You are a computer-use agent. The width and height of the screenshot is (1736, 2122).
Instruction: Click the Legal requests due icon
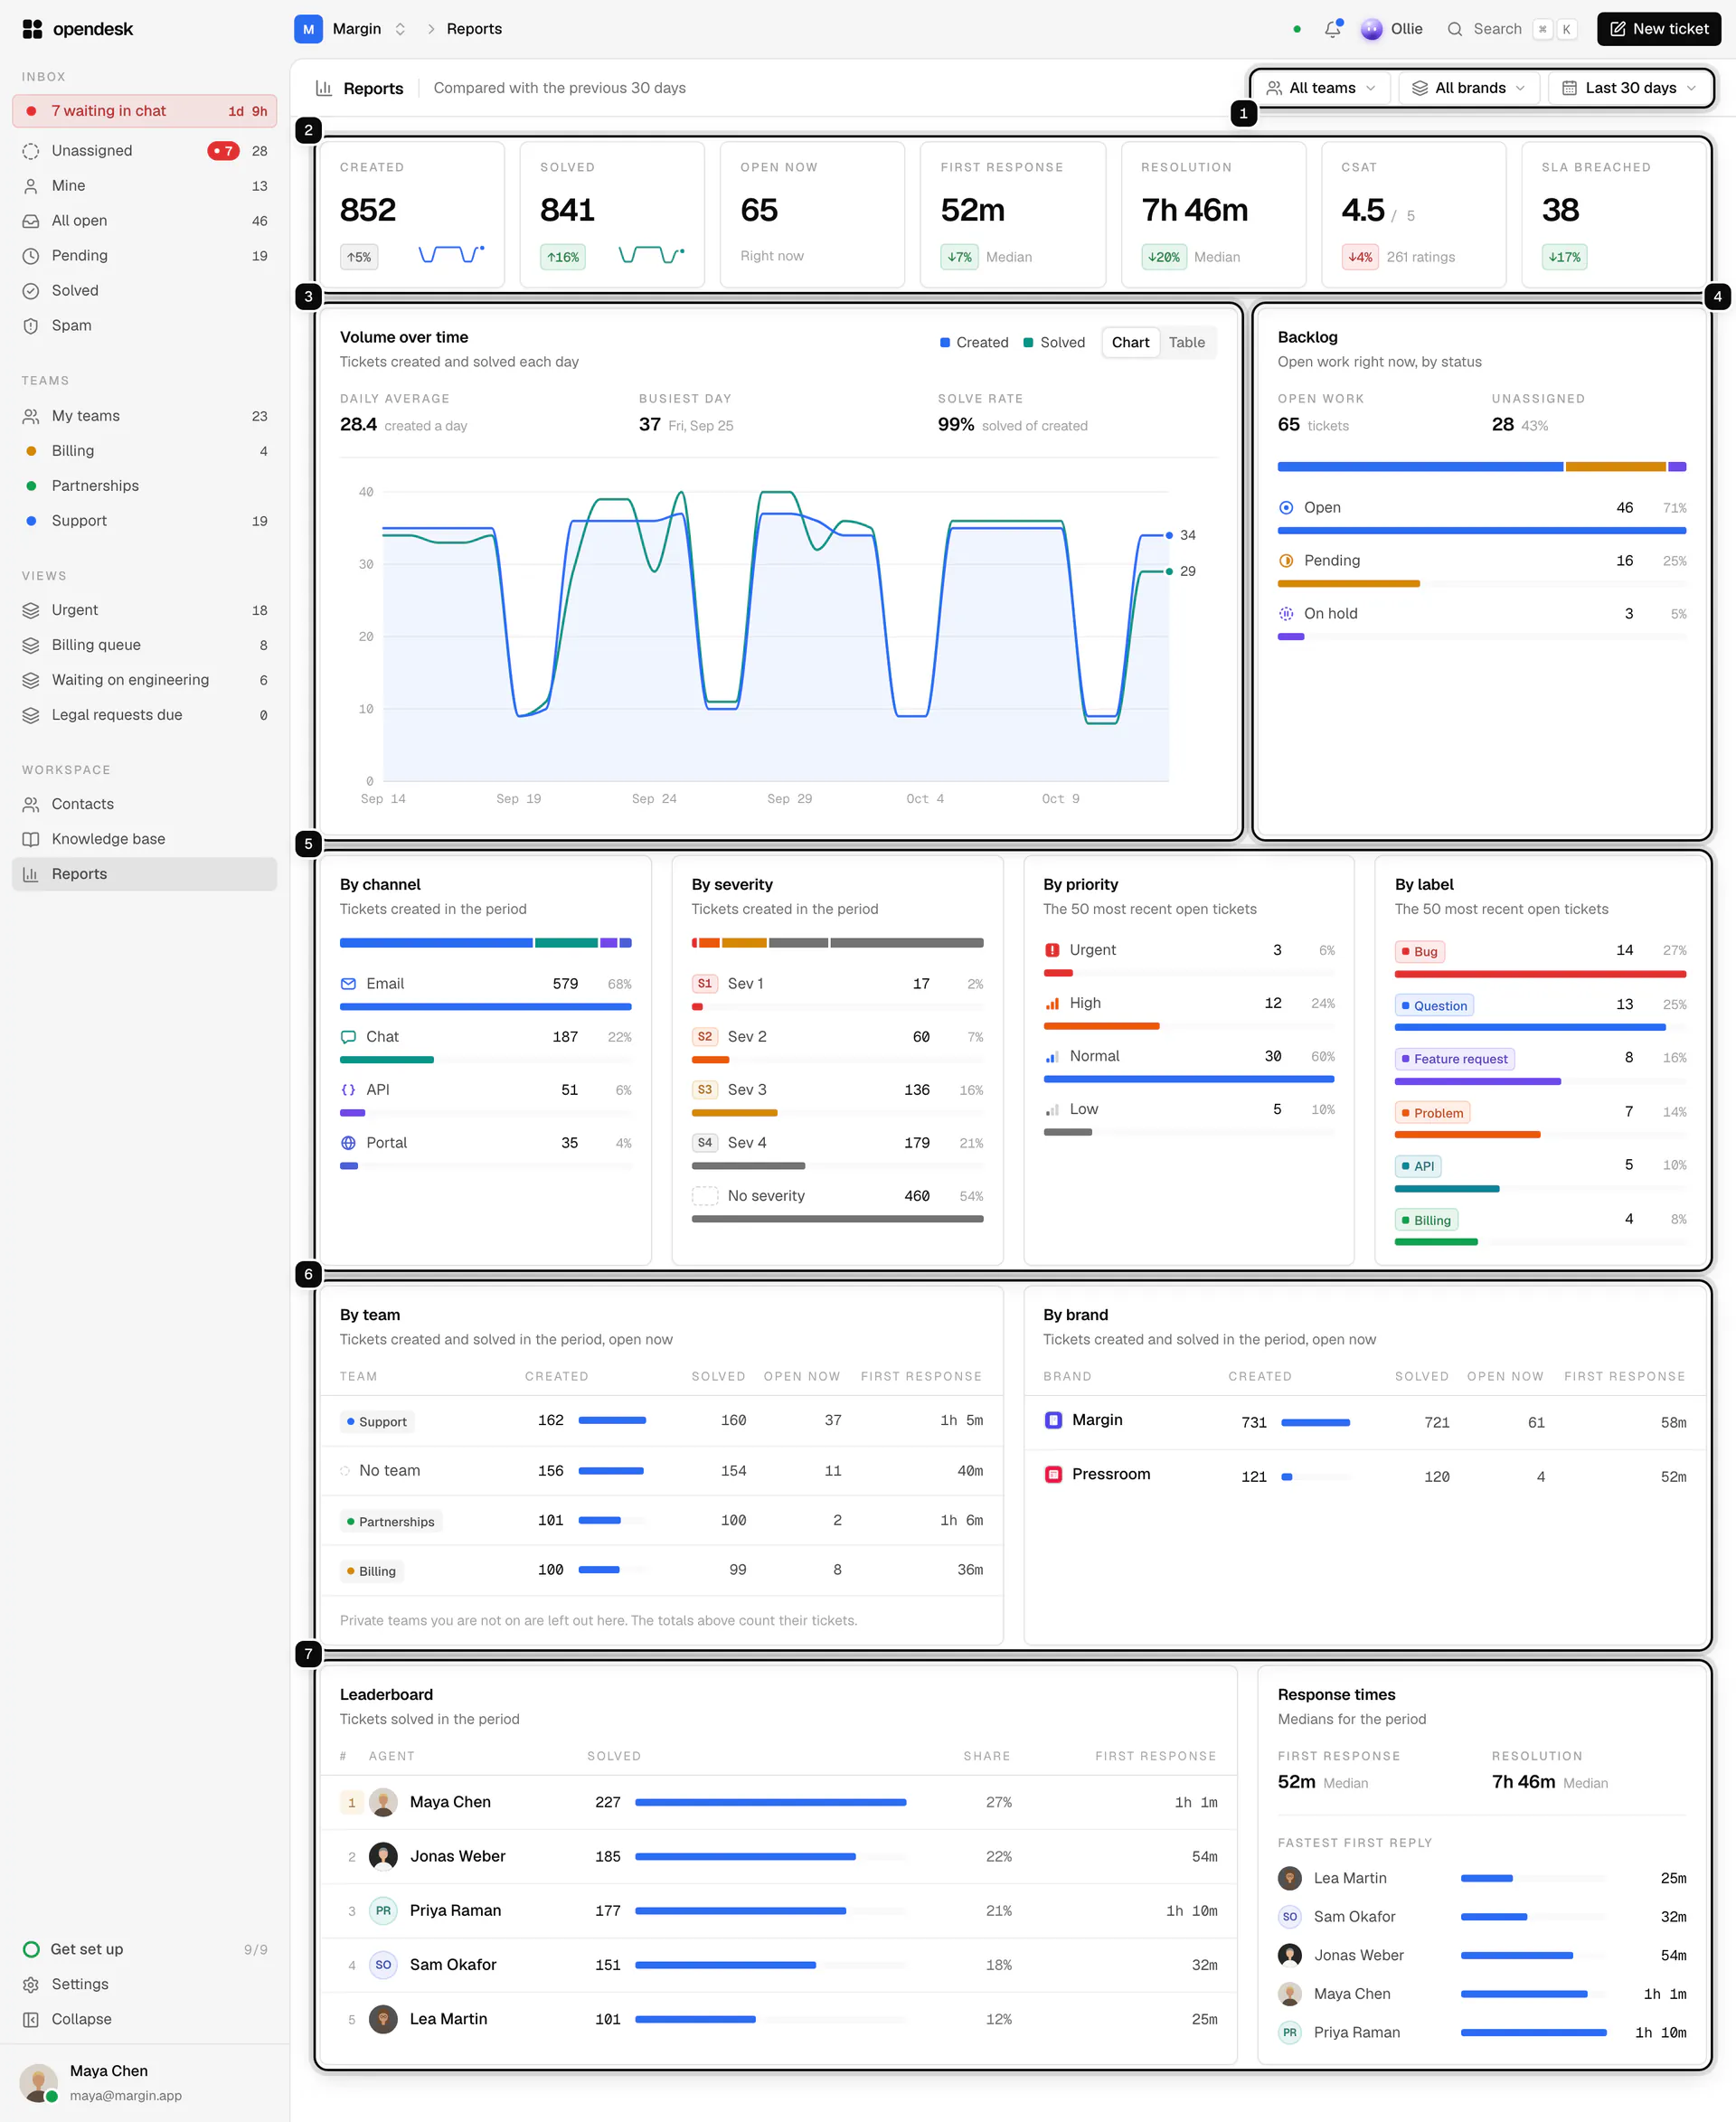click(x=31, y=715)
